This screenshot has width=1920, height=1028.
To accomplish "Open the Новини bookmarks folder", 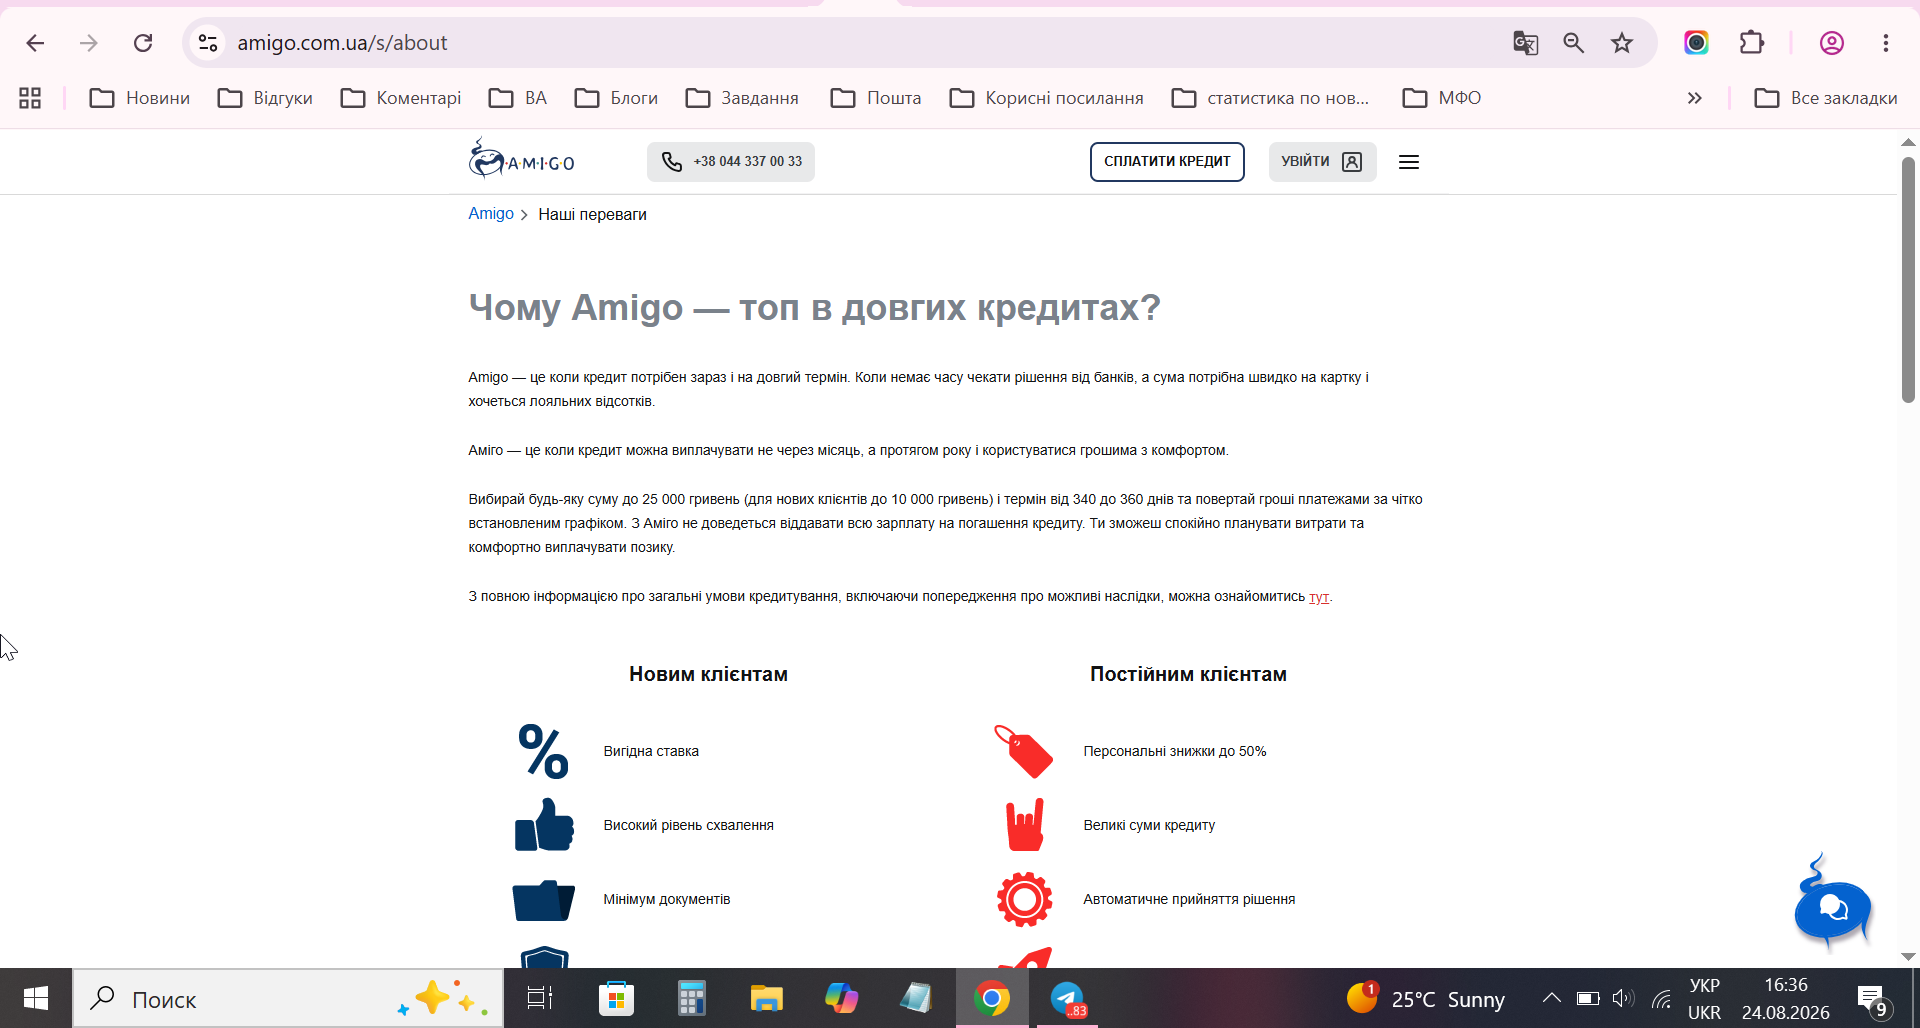I will click(x=140, y=98).
